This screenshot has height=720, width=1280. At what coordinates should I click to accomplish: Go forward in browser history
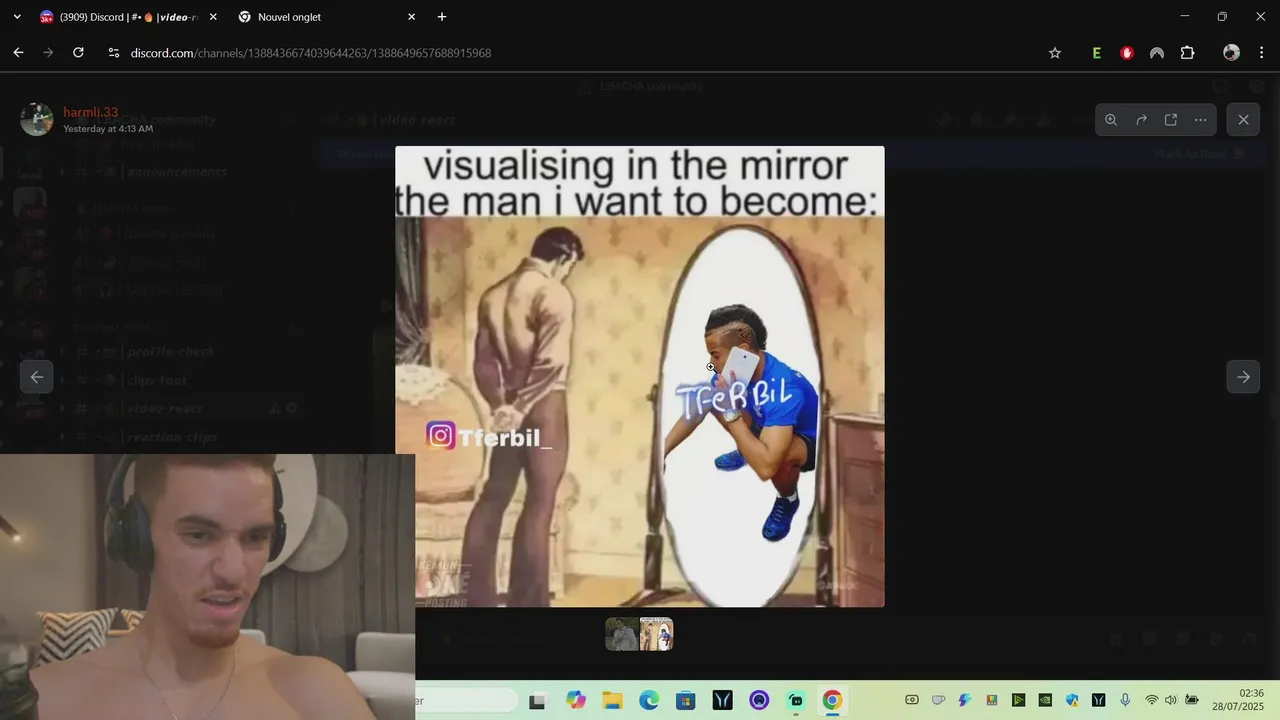(x=48, y=53)
